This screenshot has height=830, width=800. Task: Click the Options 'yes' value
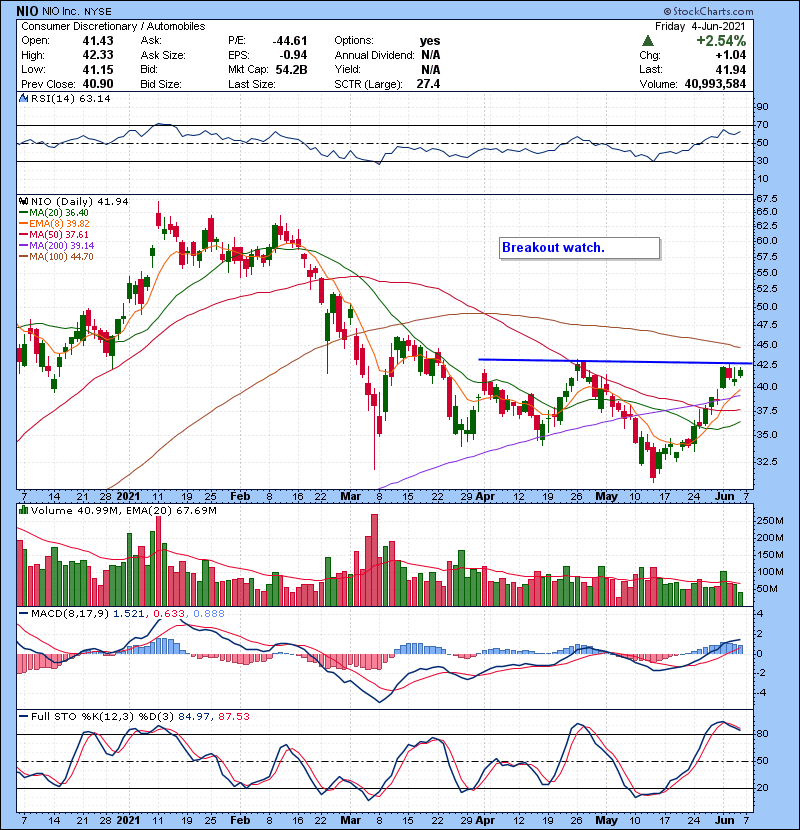430,41
